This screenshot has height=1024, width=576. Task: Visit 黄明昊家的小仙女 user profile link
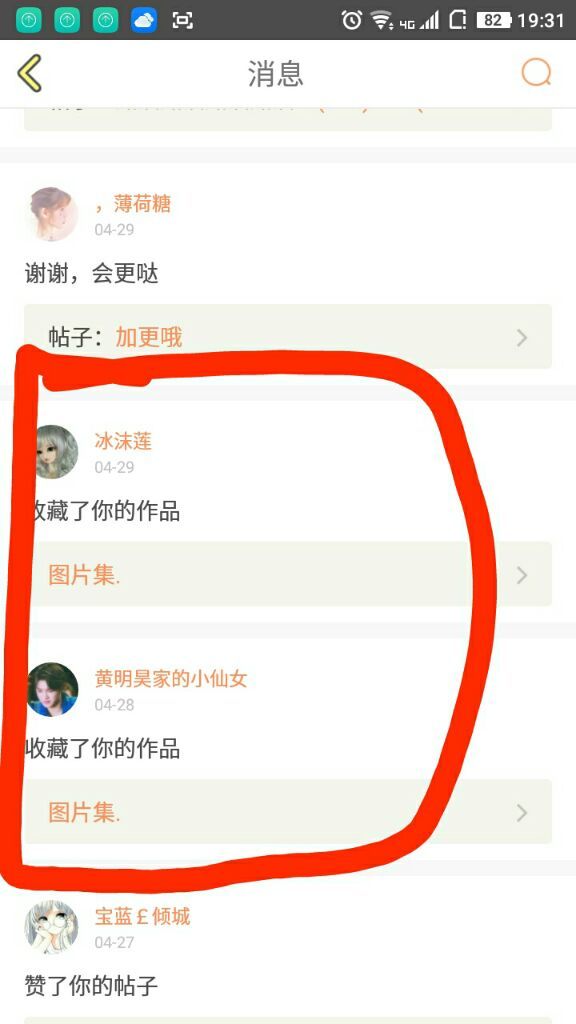coord(171,679)
